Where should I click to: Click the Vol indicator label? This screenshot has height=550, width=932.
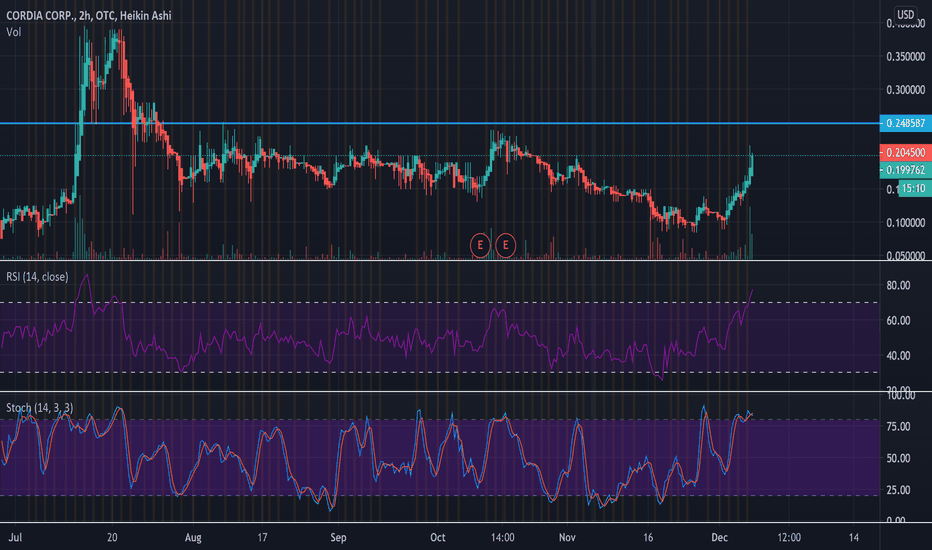pos(14,32)
